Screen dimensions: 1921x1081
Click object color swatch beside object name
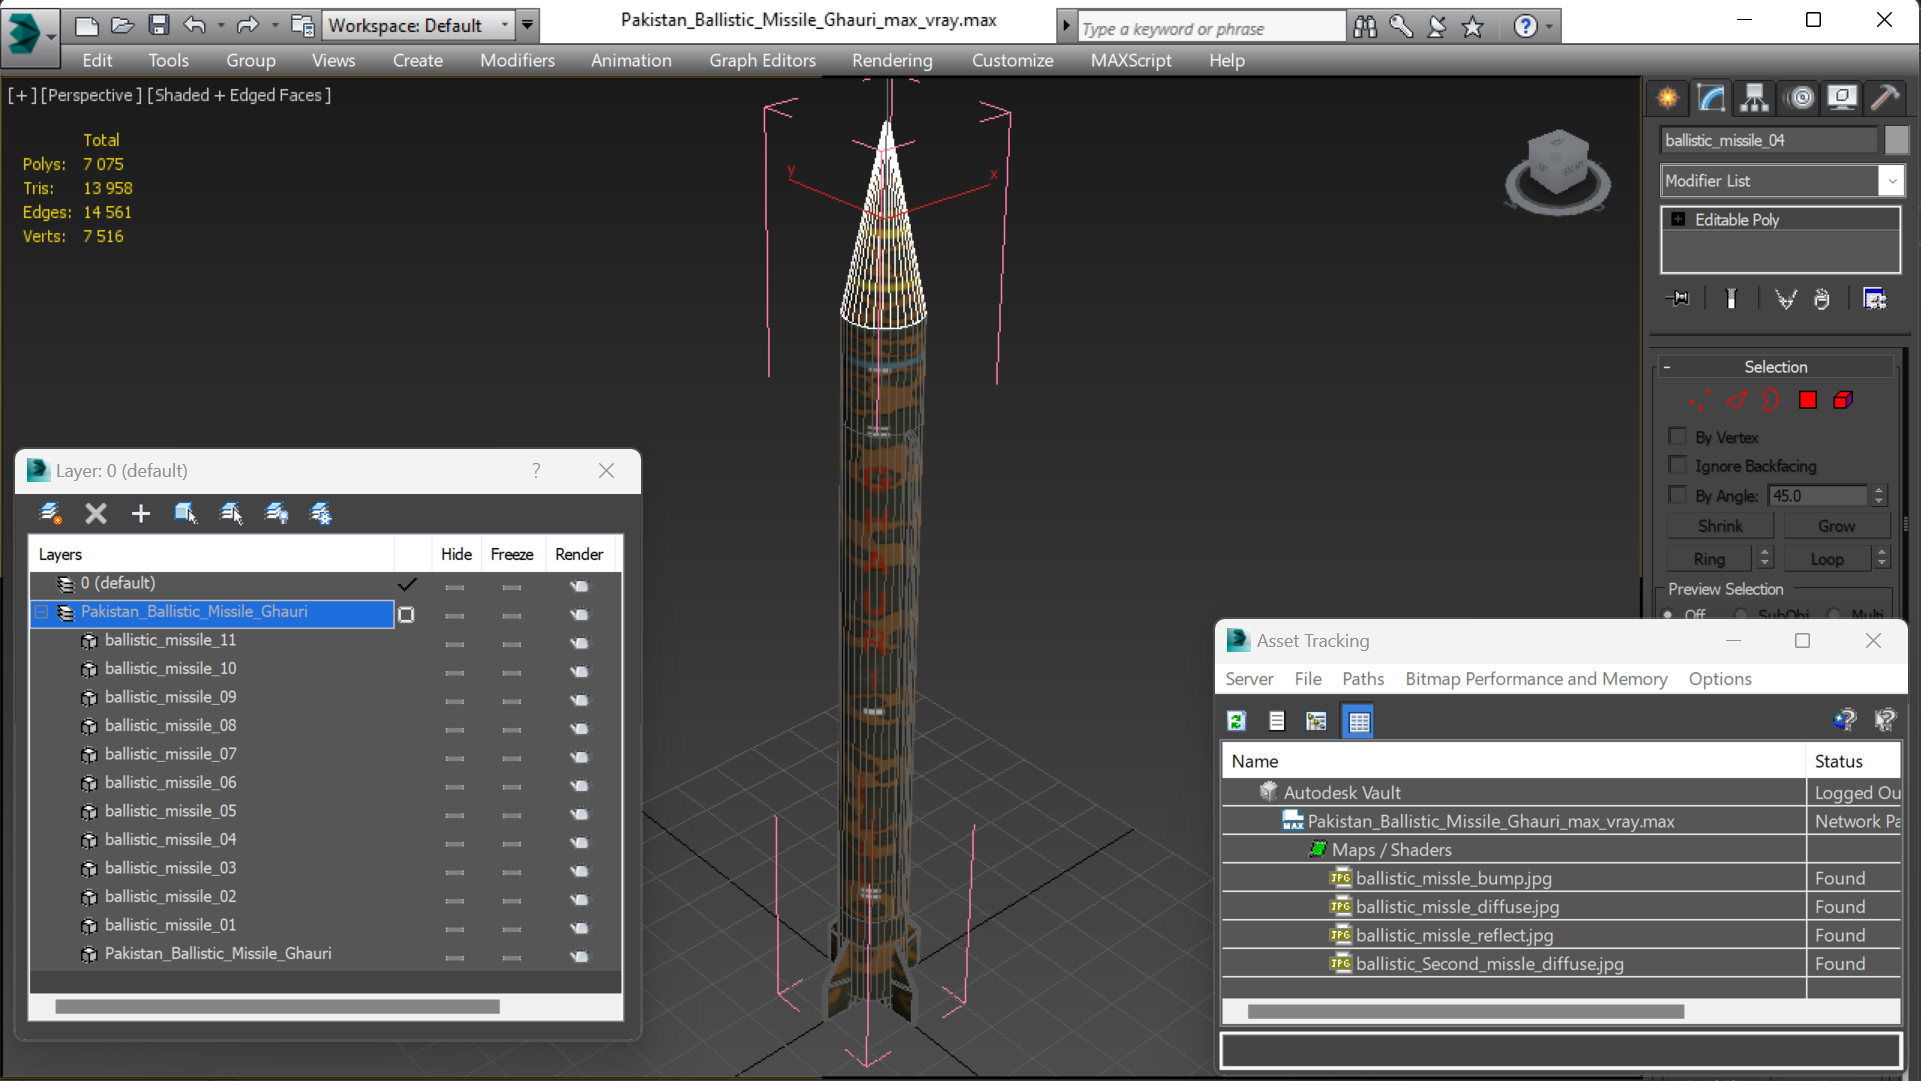[x=1895, y=140]
